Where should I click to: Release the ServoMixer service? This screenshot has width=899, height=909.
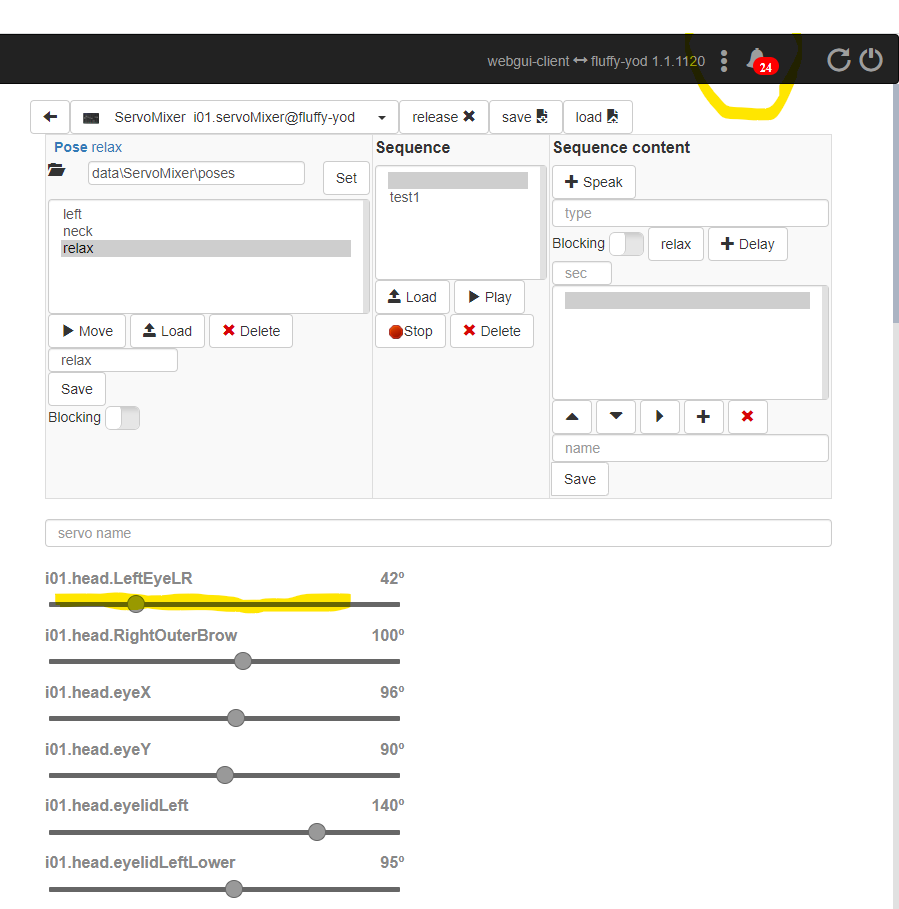443,116
